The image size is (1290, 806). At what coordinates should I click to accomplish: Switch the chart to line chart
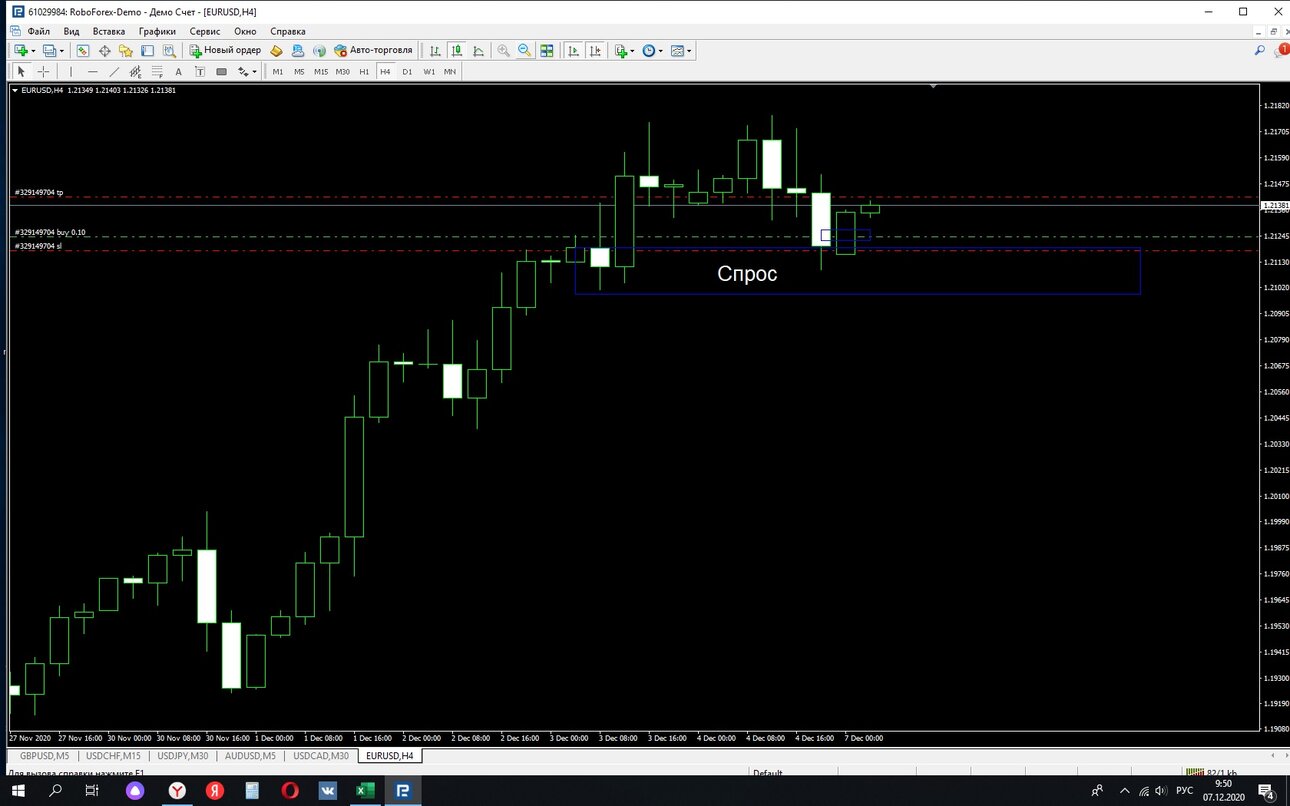click(x=478, y=50)
